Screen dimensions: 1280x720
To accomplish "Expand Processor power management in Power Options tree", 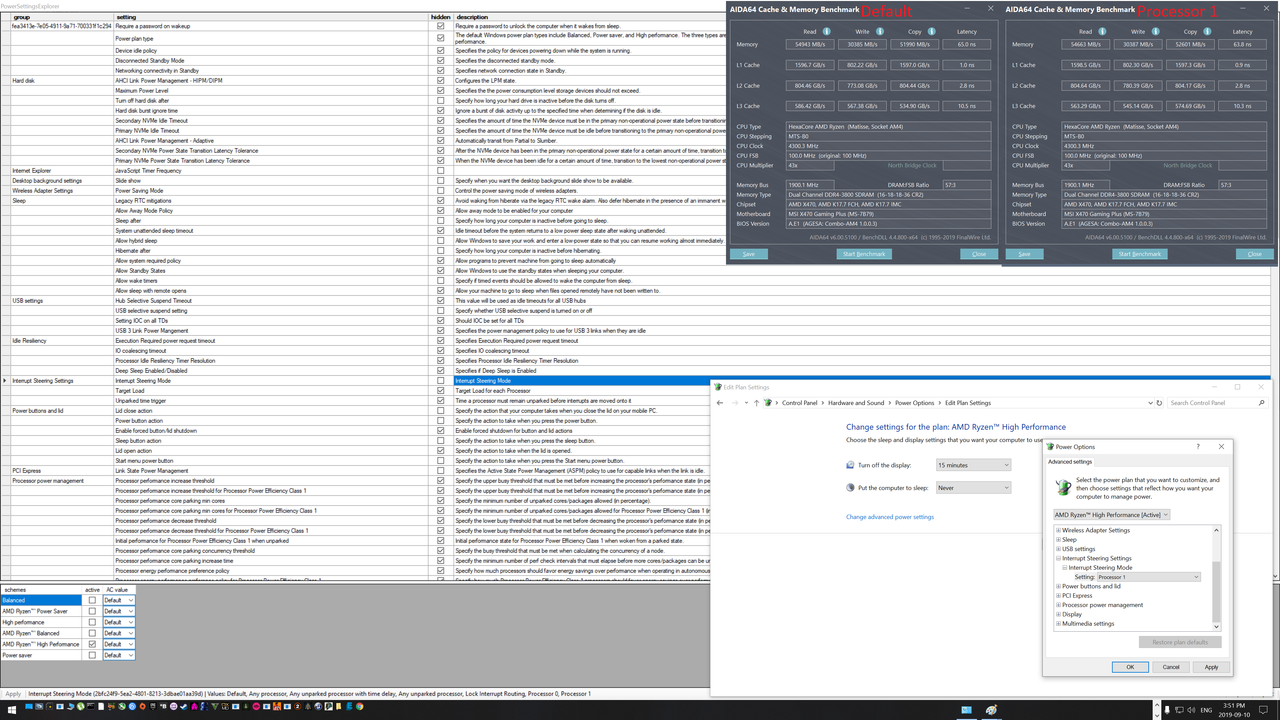I will coord(1059,605).
